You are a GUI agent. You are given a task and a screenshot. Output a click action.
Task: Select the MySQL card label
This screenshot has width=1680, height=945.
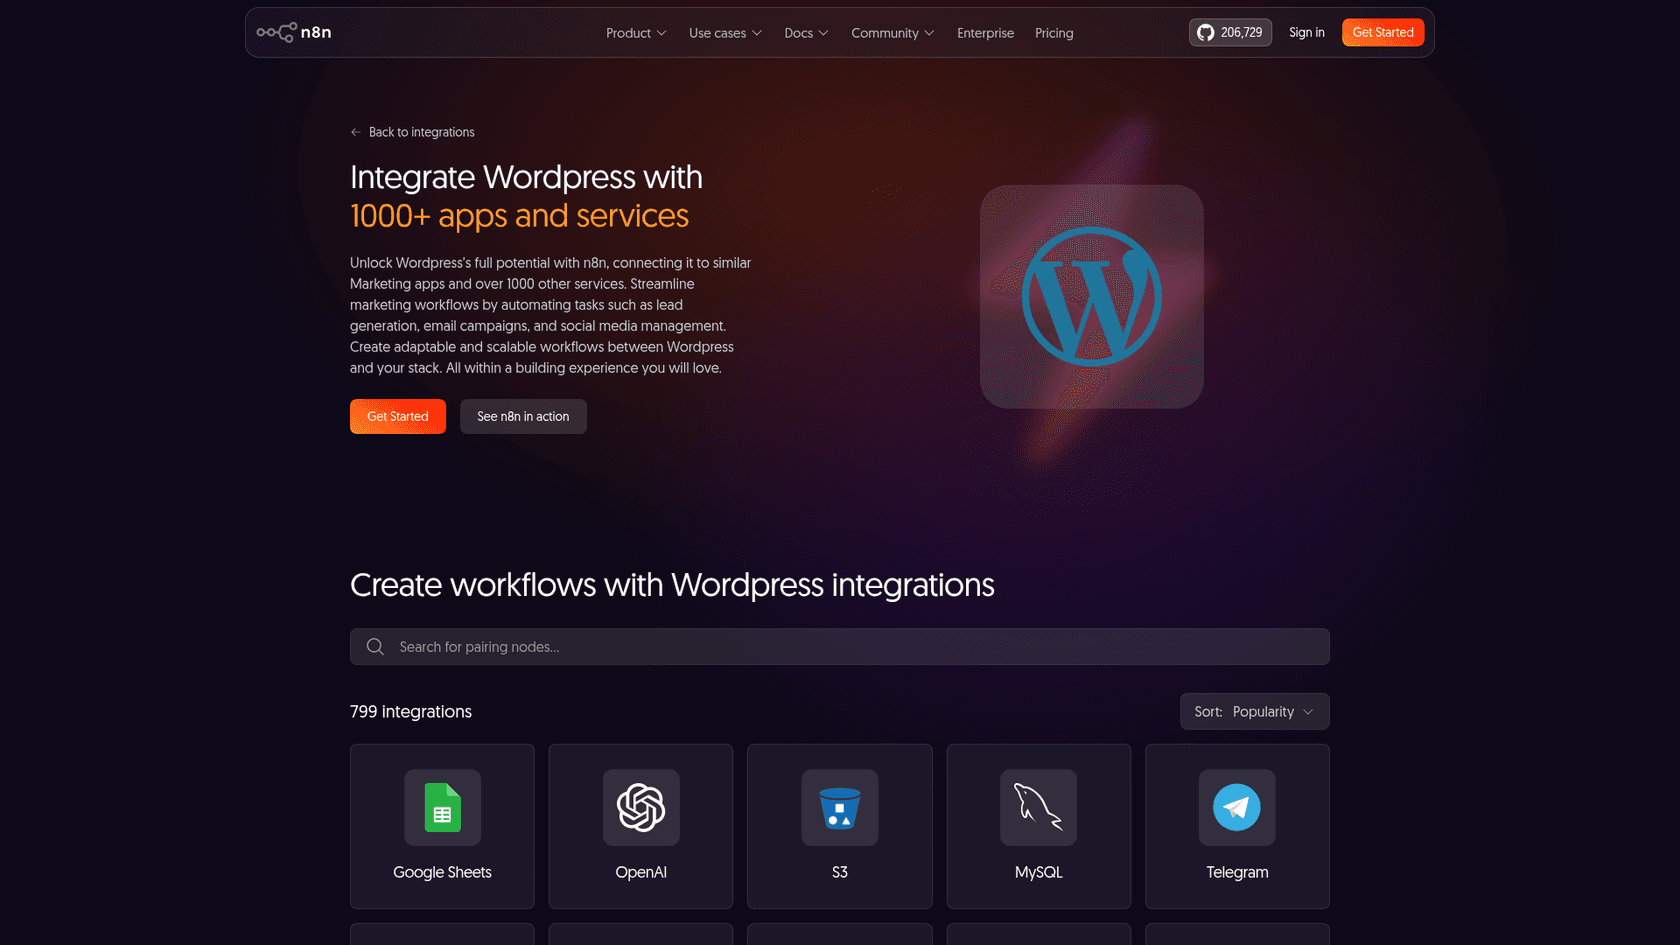[x=1038, y=872]
